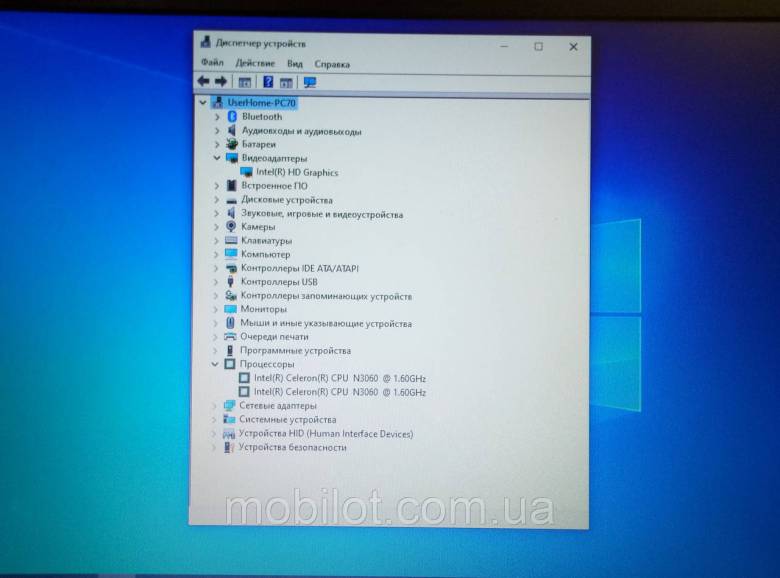Close the Диспетчер устройств window
The image size is (780, 578).
click(x=573, y=47)
